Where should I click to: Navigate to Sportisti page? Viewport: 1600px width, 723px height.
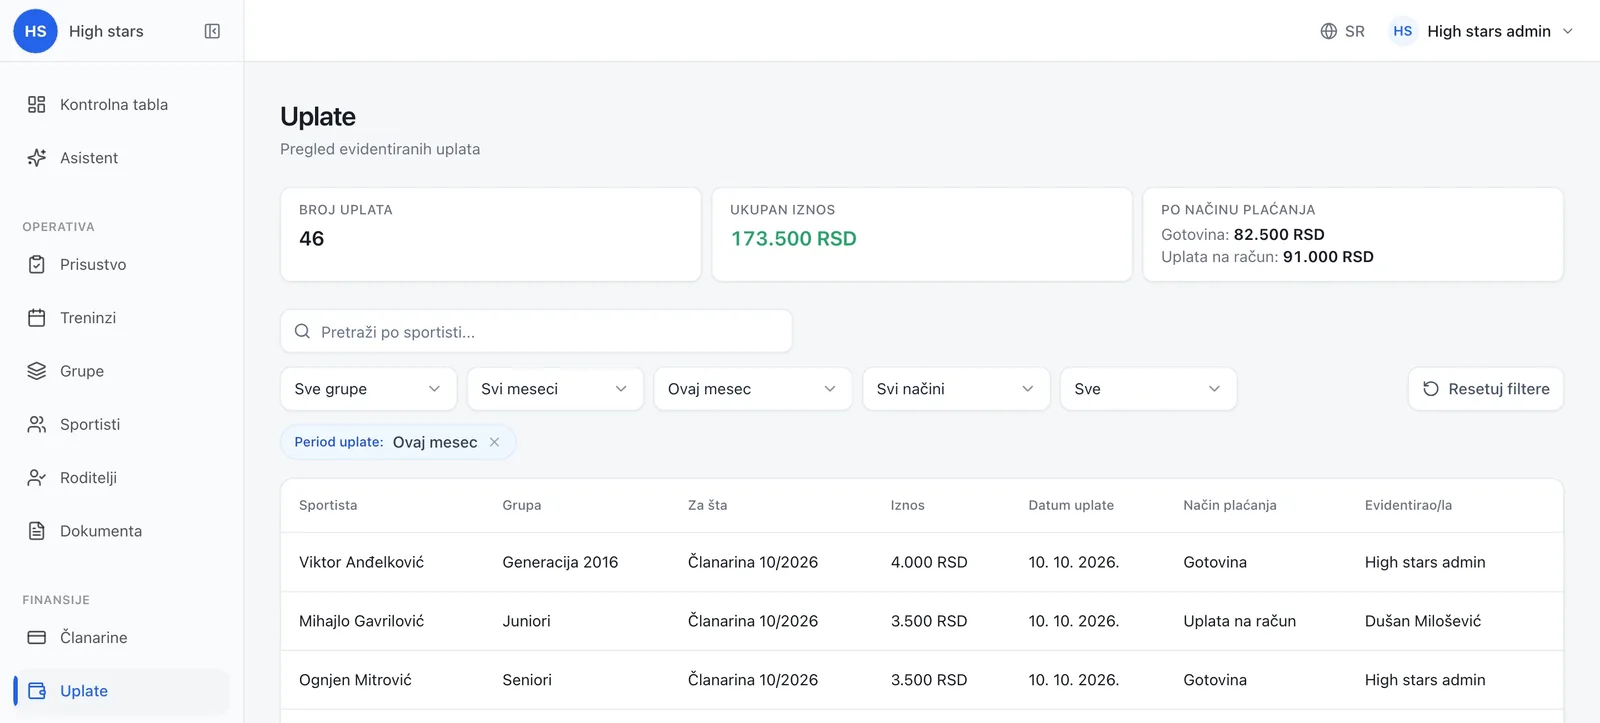122,424
